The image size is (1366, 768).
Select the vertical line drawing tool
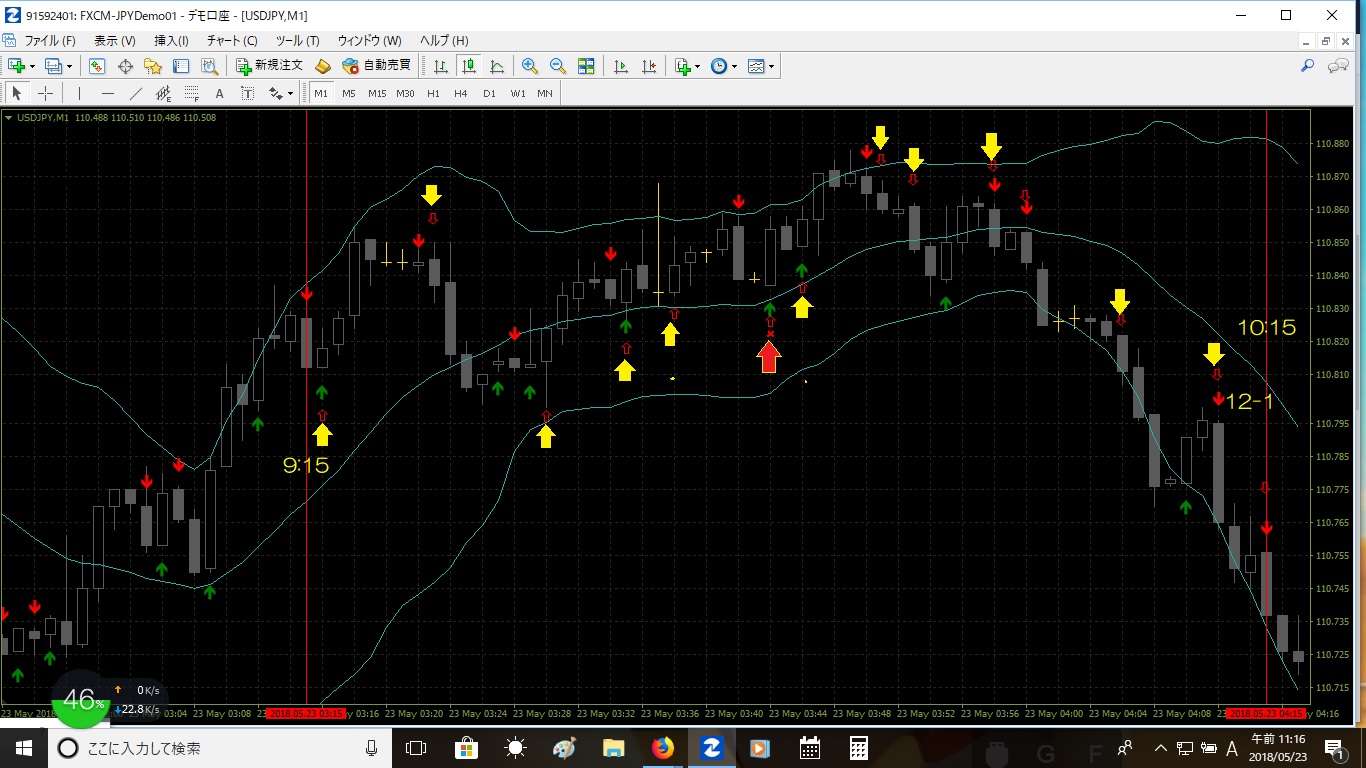[x=79, y=93]
